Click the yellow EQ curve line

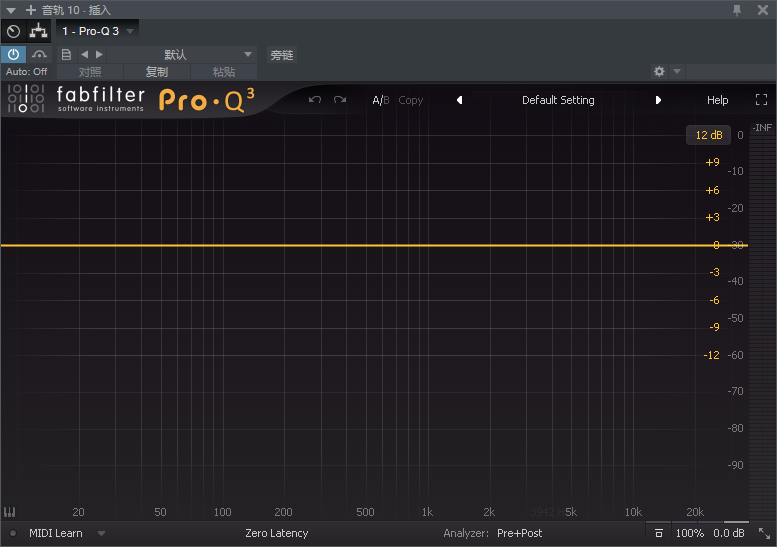tap(374, 245)
